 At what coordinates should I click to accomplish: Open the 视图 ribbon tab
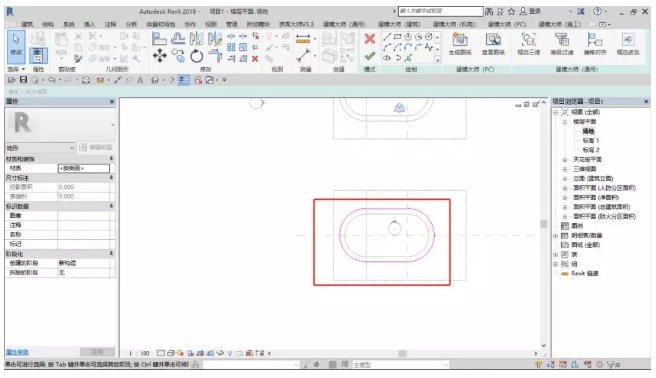[211, 24]
